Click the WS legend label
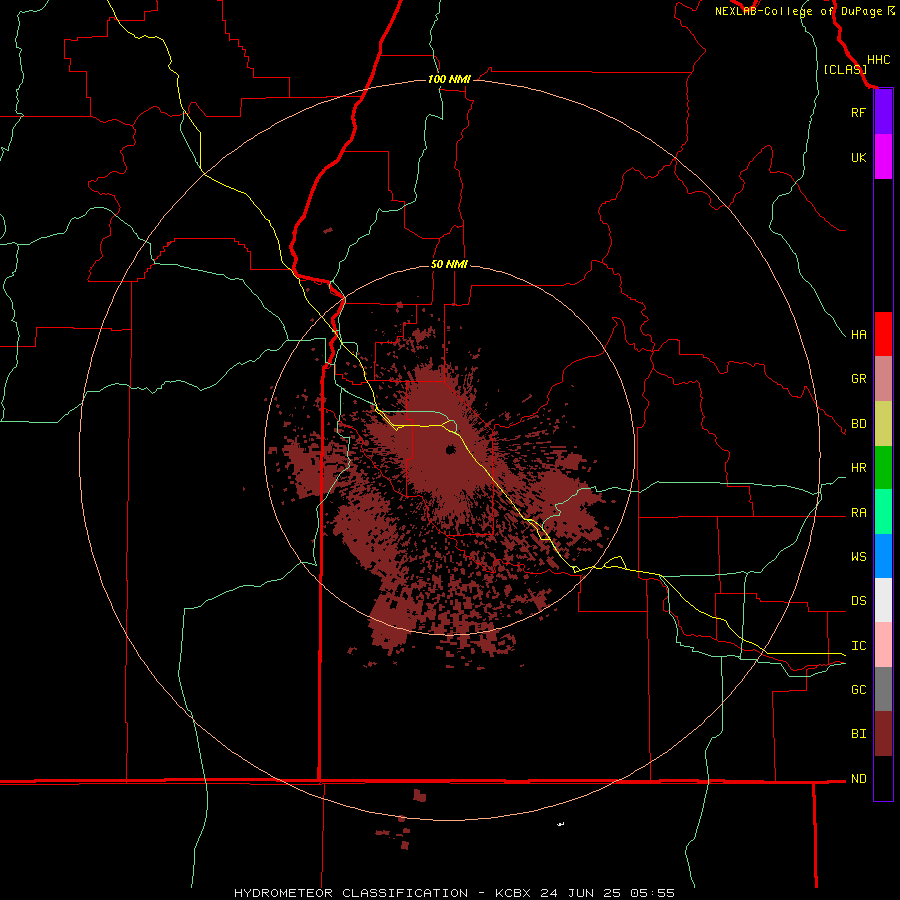 [858, 557]
